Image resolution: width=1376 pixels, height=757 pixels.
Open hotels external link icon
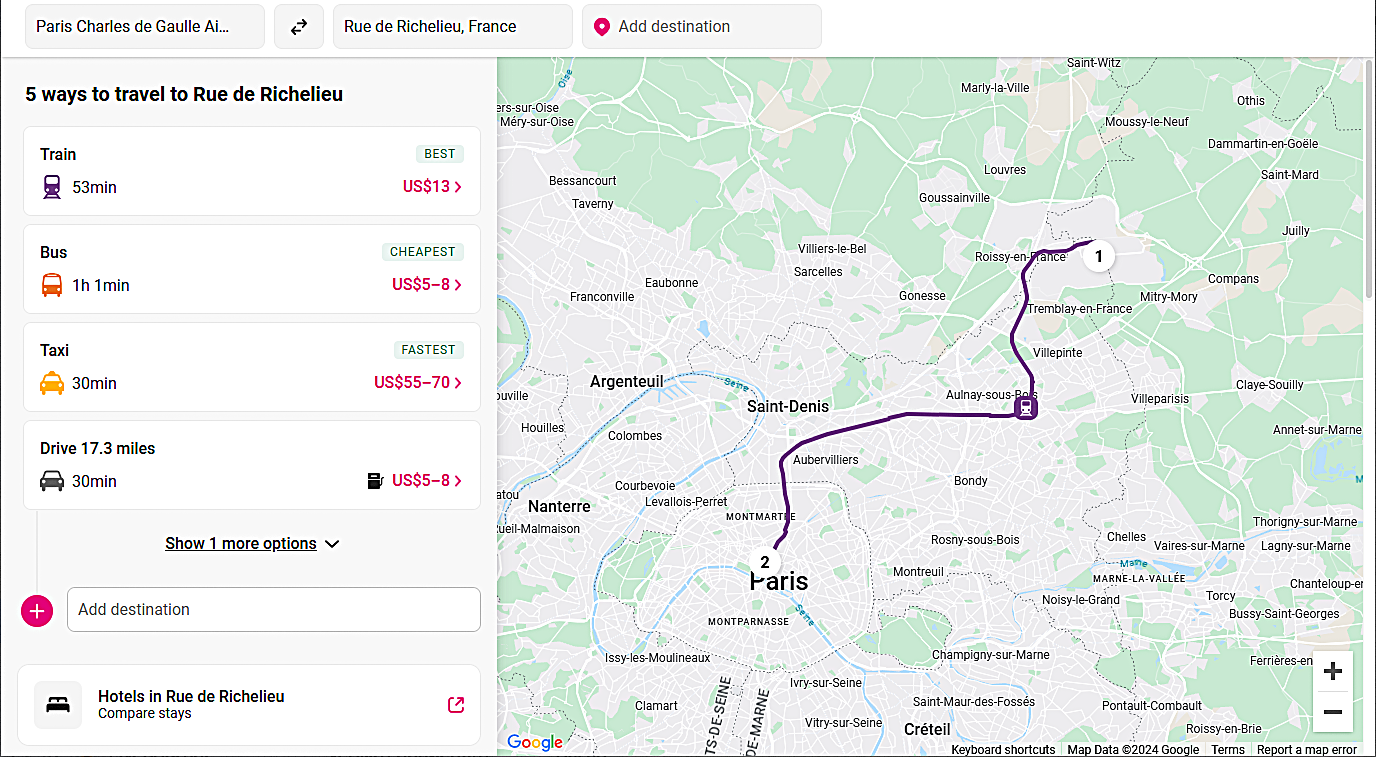[456, 705]
